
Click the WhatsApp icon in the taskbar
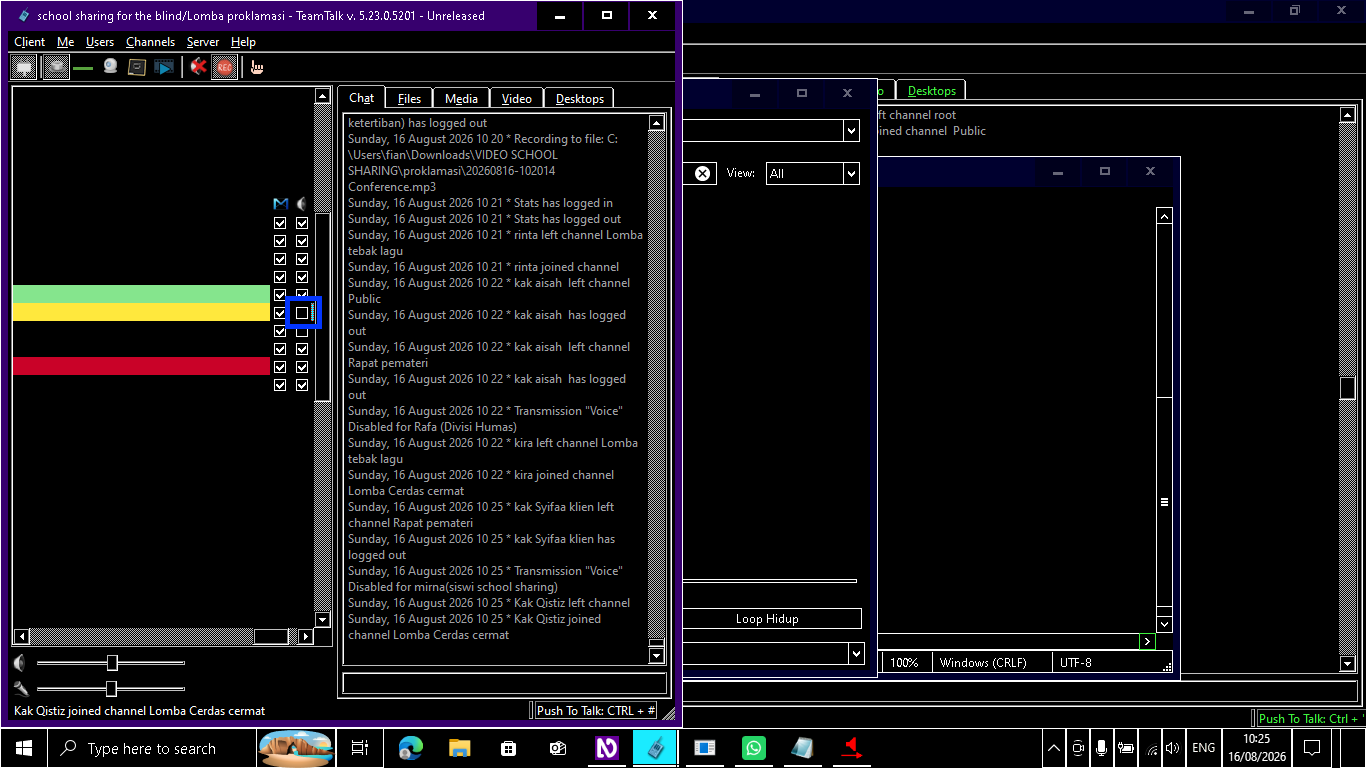coord(753,748)
